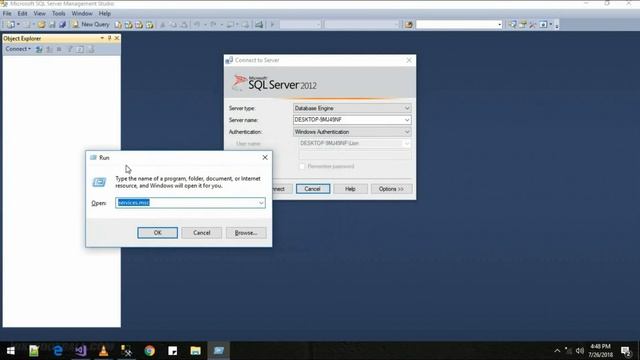640x360 pixels.
Task: Toggle the Remember password checkbox
Action: [302, 166]
